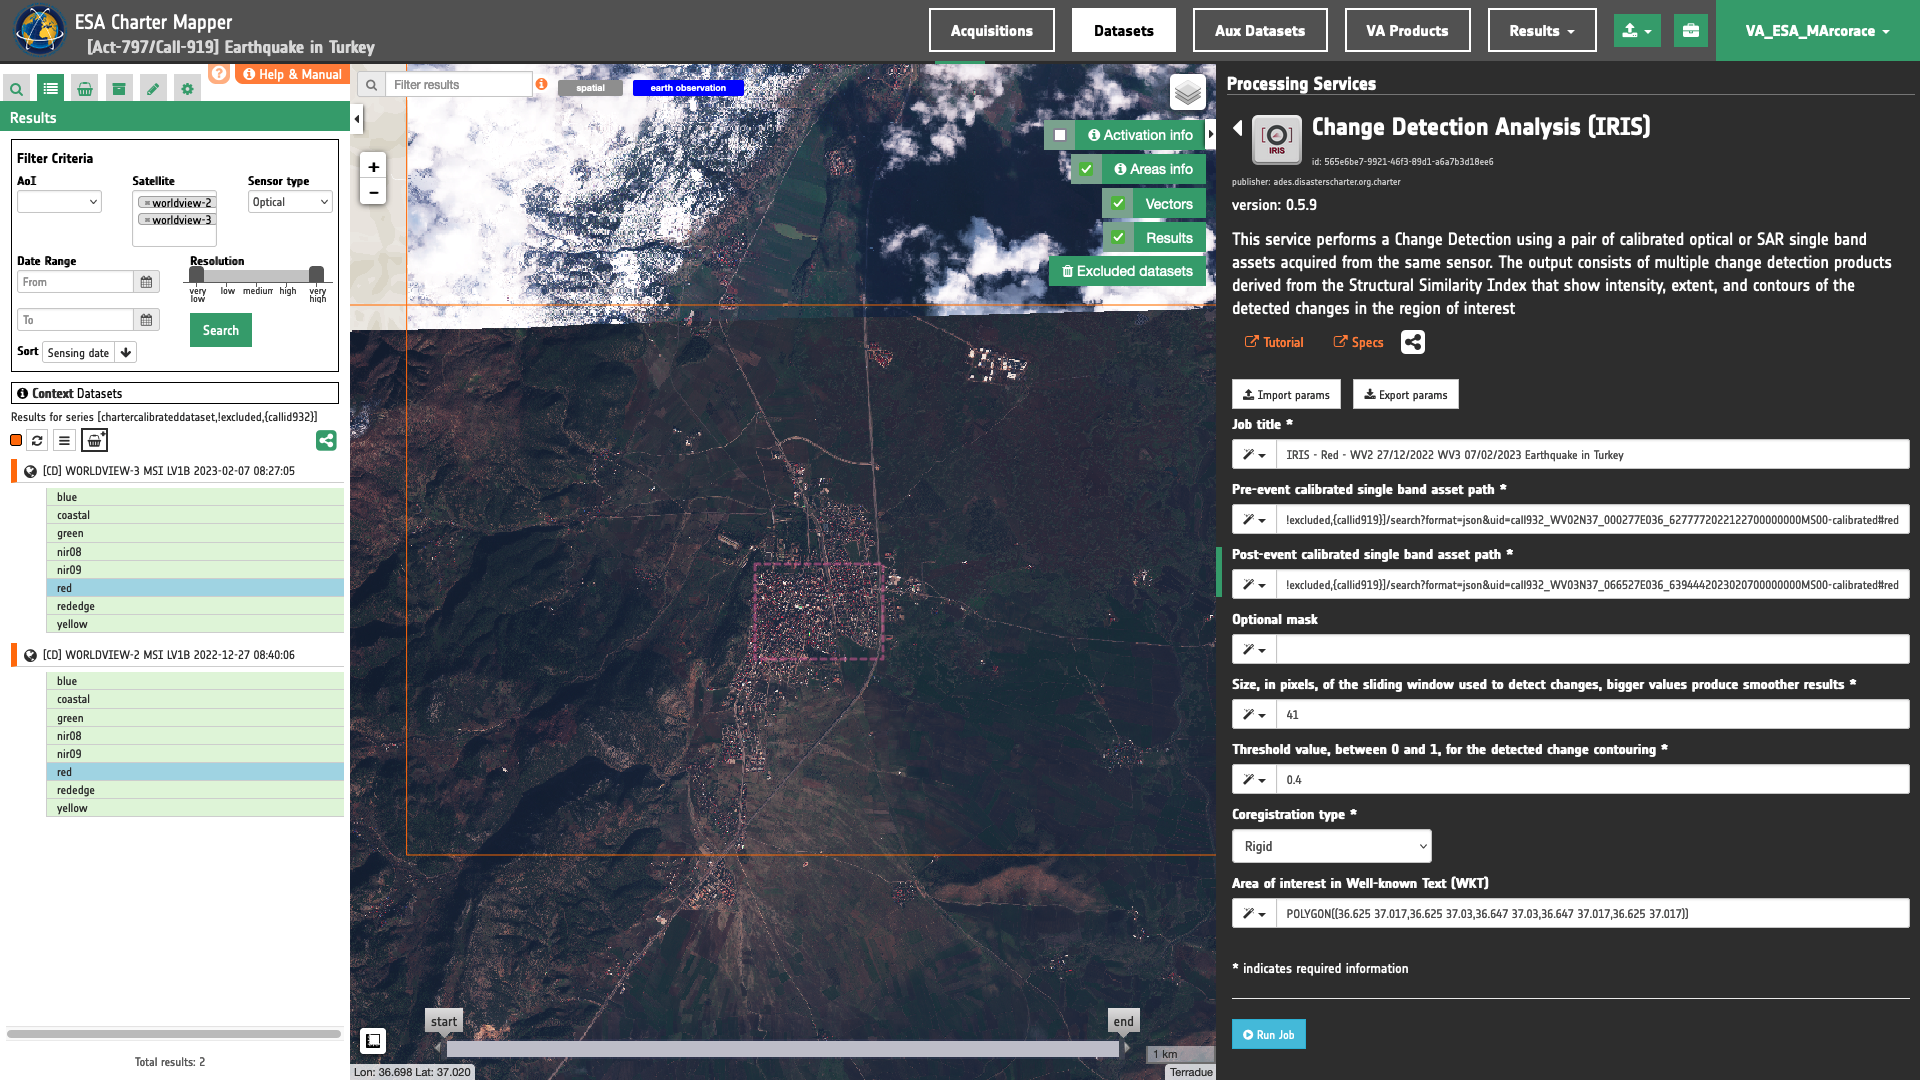
Task: Click the Run Job button
Action: point(1268,1034)
